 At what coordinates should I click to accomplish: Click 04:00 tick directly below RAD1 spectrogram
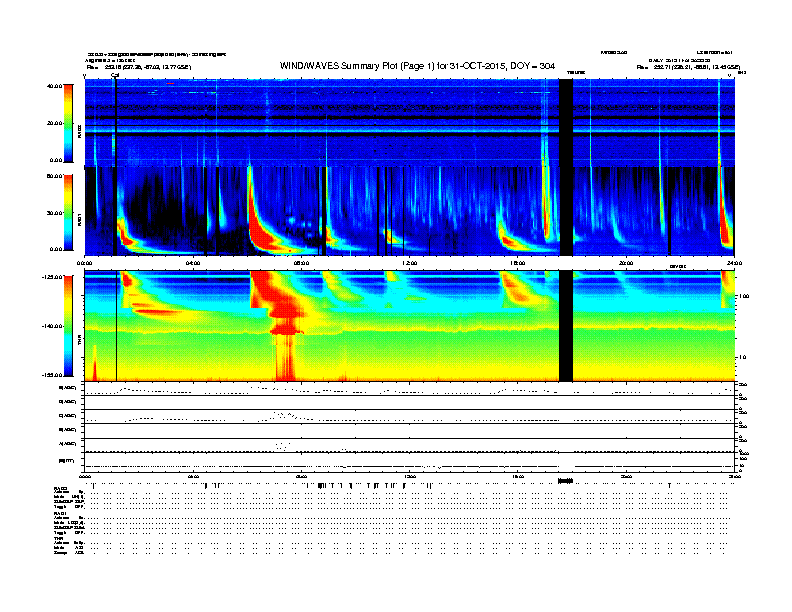[x=193, y=263]
